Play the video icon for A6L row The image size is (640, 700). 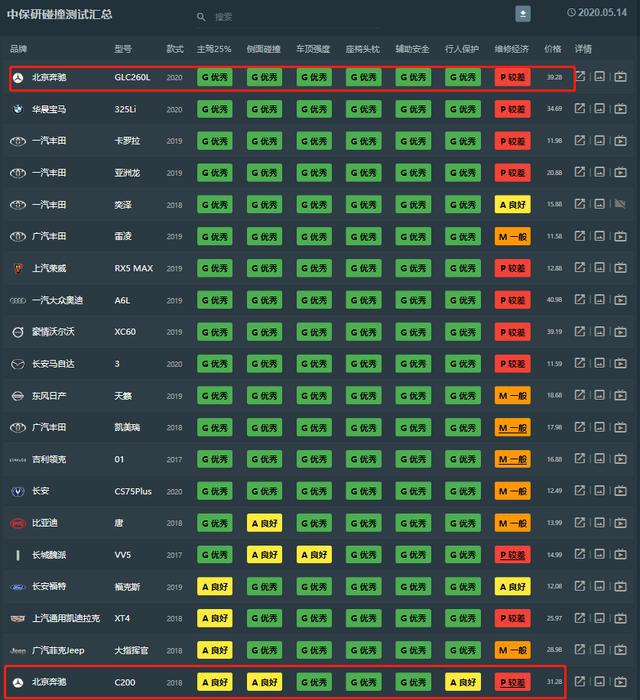coord(620,300)
